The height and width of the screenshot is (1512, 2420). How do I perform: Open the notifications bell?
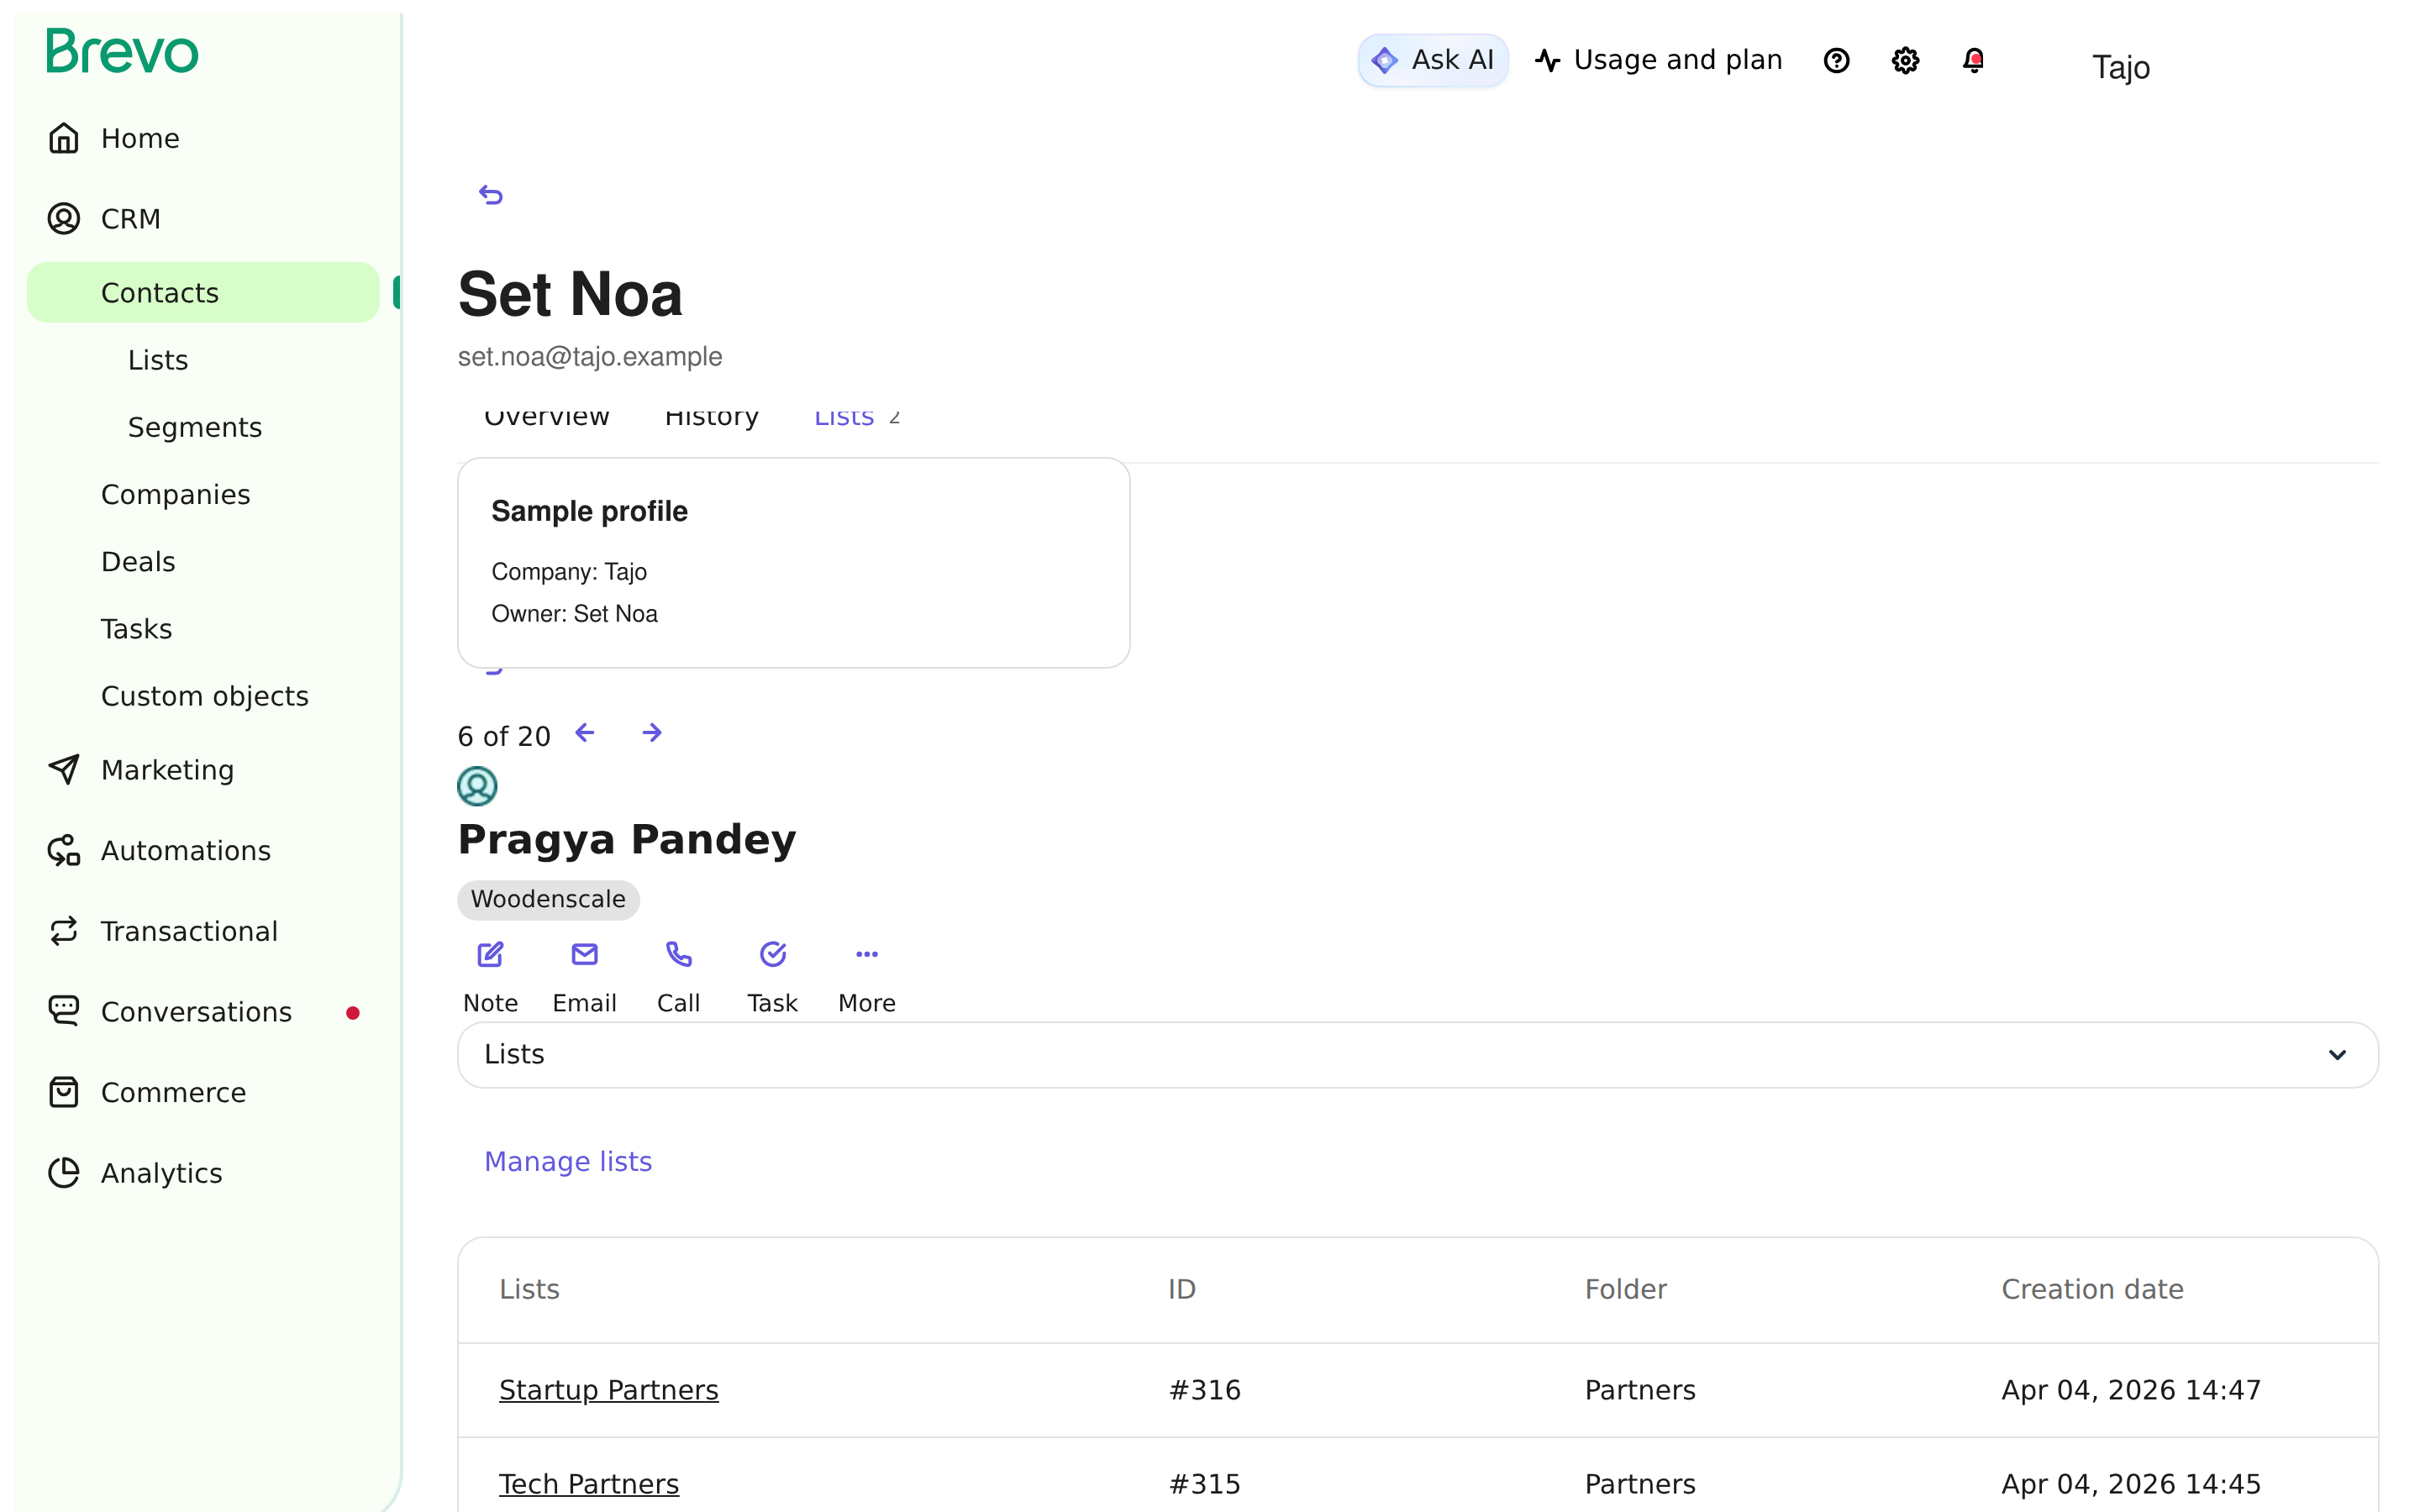[1973, 61]
